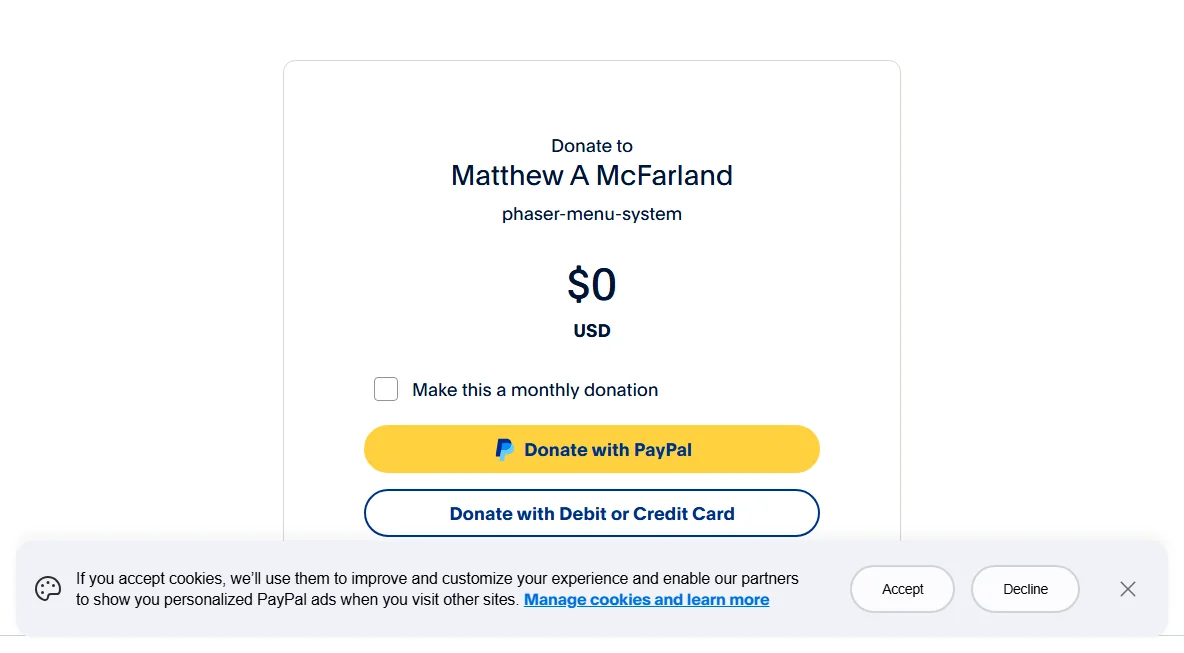The image size is (1184, 653).
Task: Click the word 'PayPal' on the yellow button
Action: (662, 450)
